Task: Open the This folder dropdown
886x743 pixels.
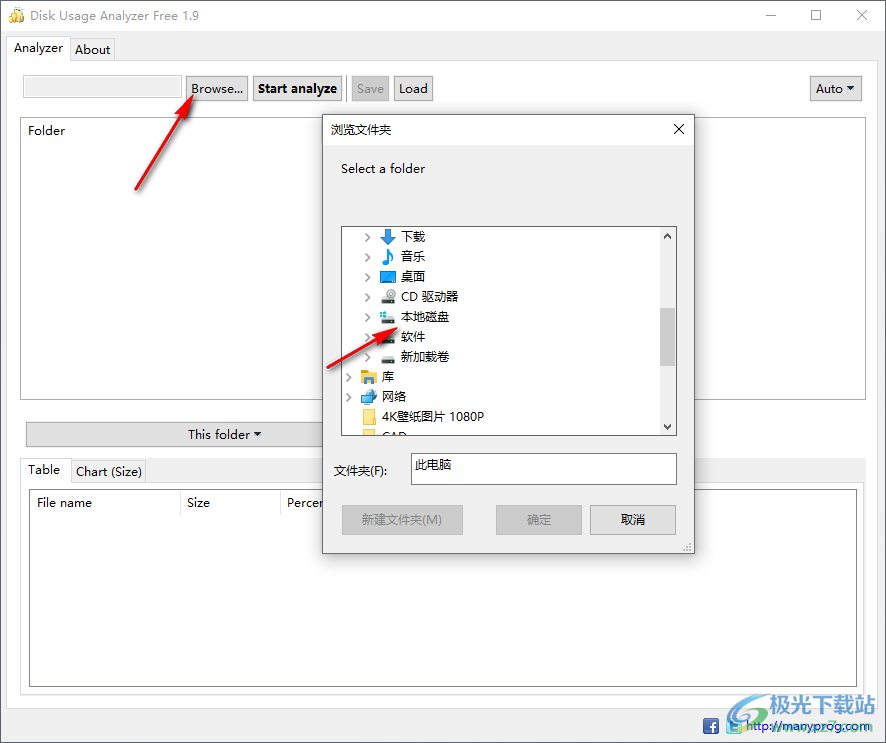Action: [224, 434]
